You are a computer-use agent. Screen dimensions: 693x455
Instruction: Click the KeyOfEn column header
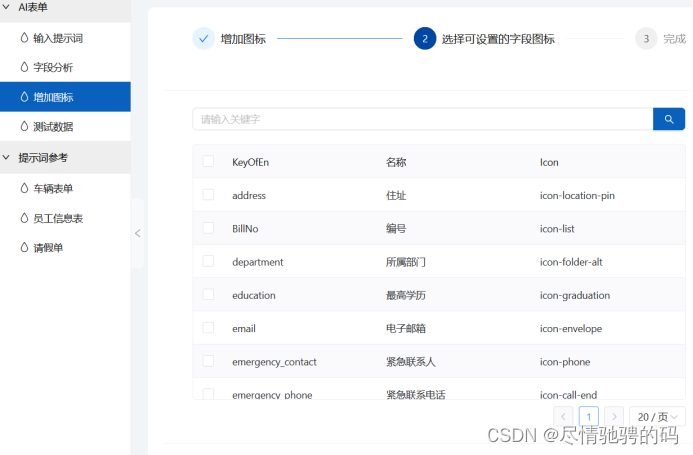(x=251, y=162)
